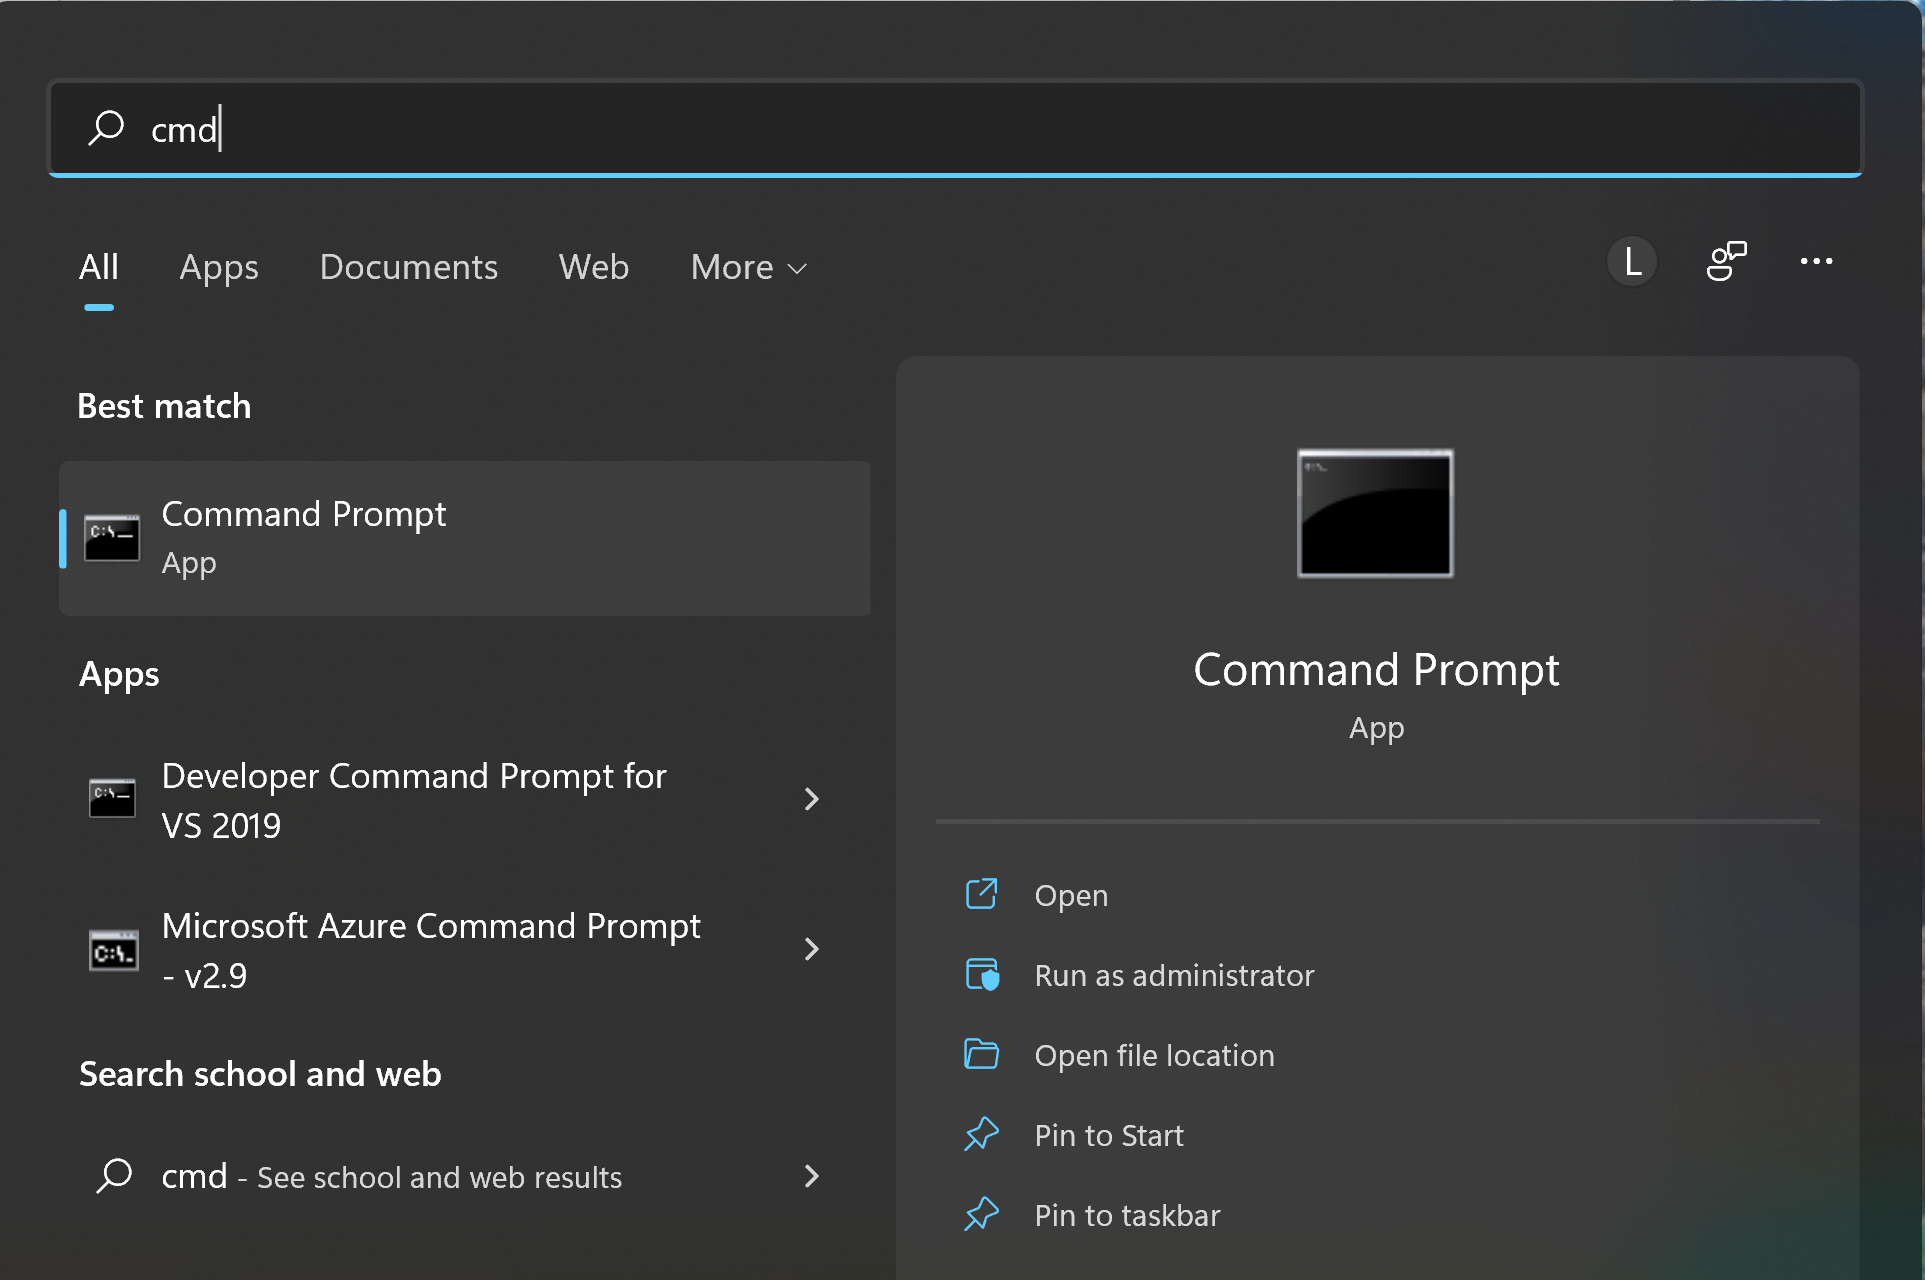
Task: Click the Run as administrator shield icon
Action: click(982, 975)
